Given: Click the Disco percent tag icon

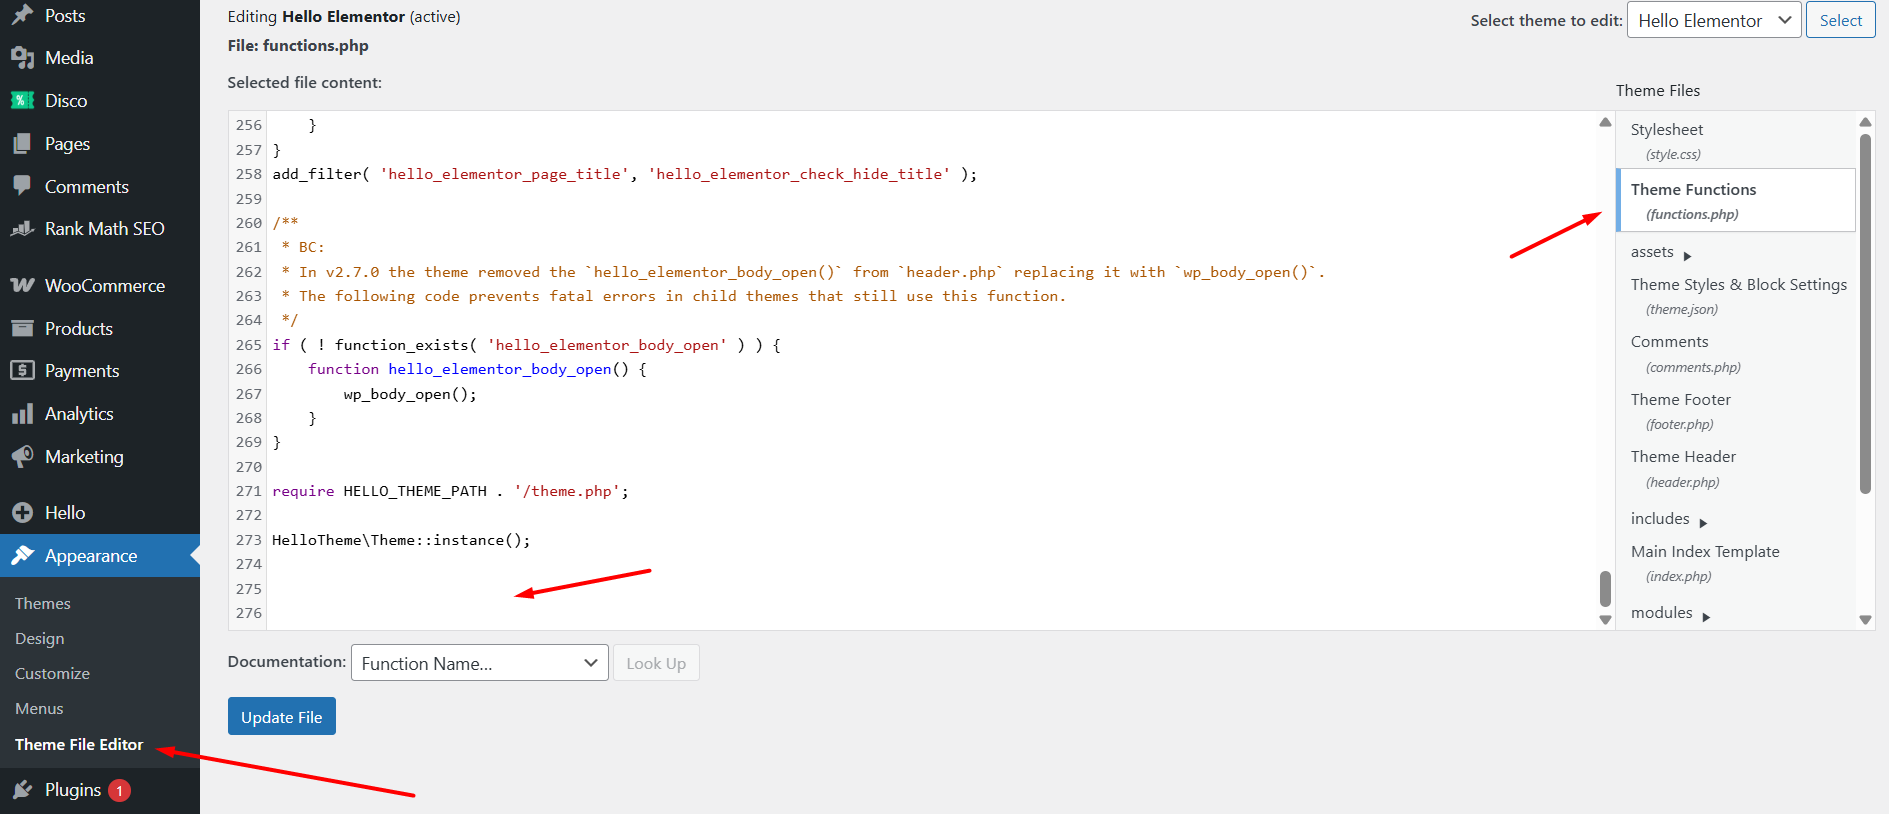Looking at the screenshot, I should [x=22, y=101].
